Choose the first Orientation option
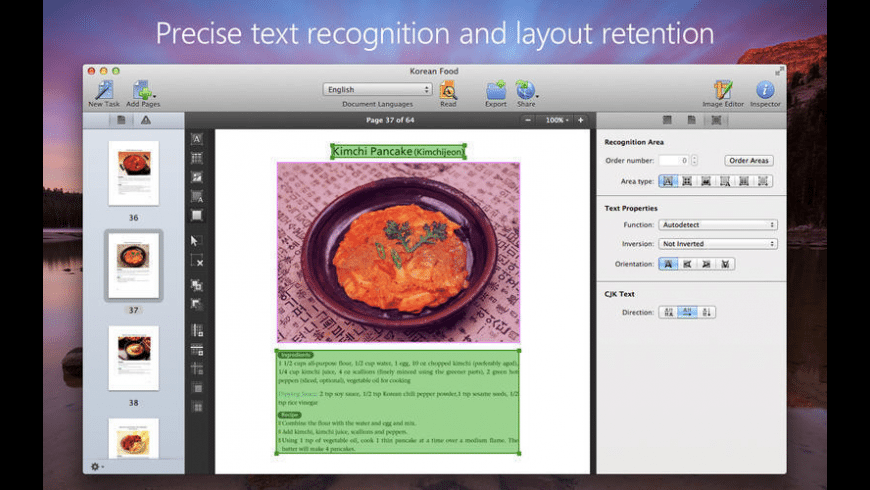Viewport: 870px width, 490px height. [x=668, y=264]
